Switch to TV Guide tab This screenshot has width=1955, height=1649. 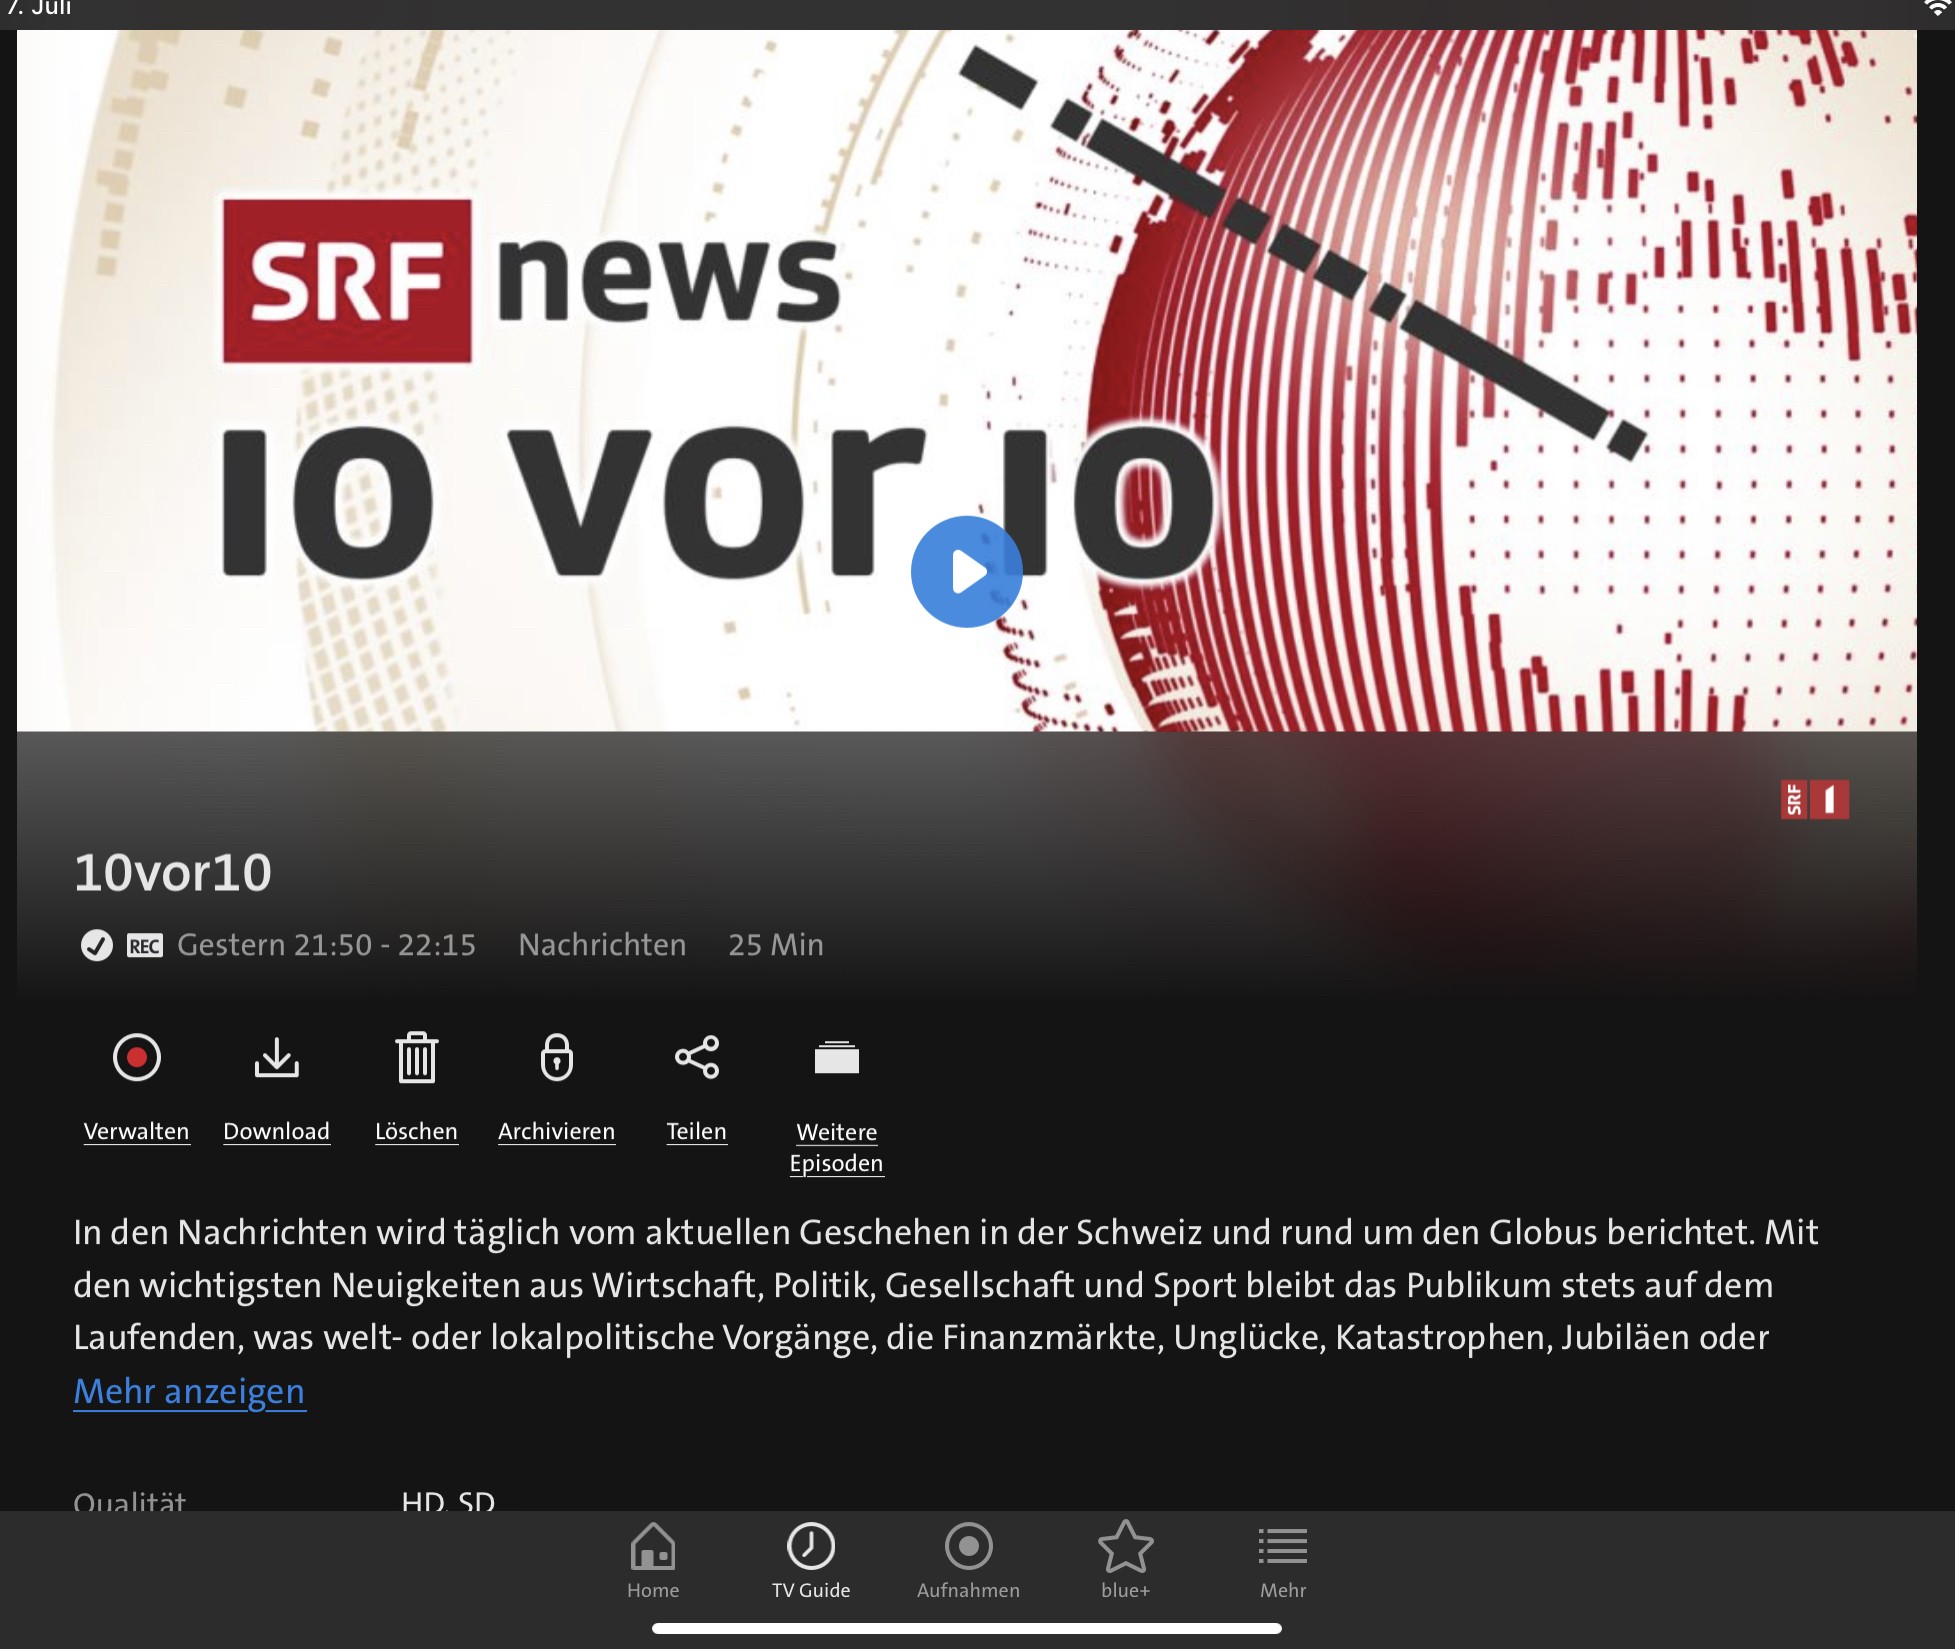click(x=811, y=1561)
